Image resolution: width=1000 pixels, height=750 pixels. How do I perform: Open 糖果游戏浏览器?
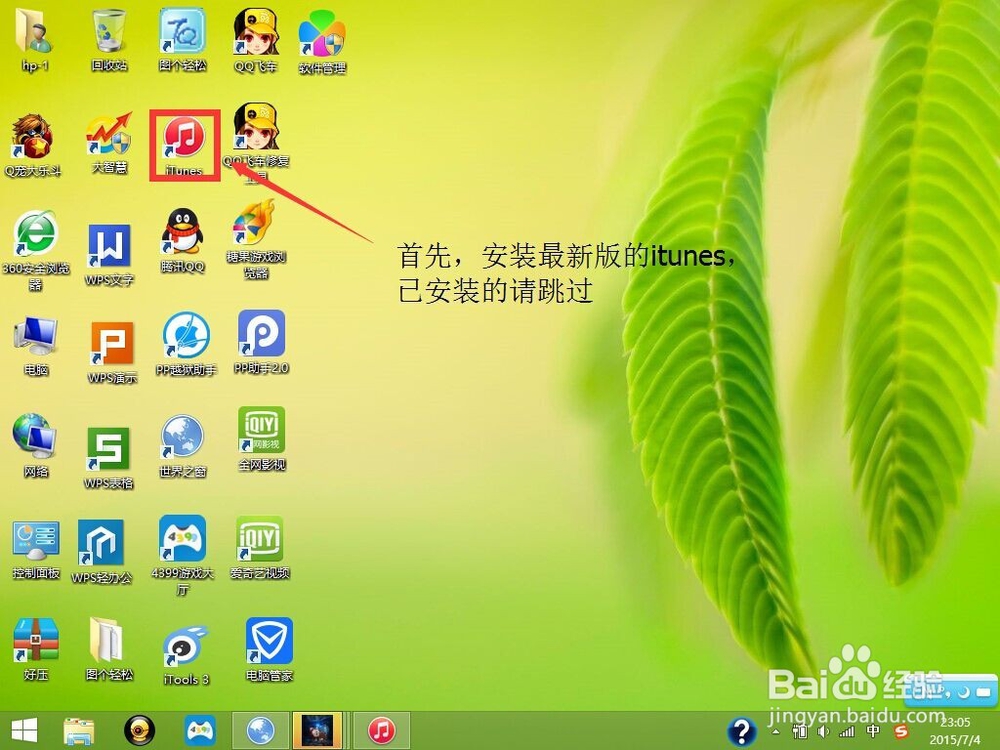point(256,240)
